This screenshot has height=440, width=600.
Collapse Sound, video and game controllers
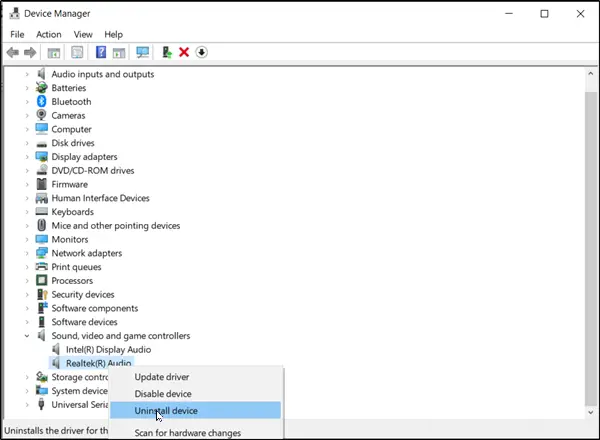click(x=27, y=336)
